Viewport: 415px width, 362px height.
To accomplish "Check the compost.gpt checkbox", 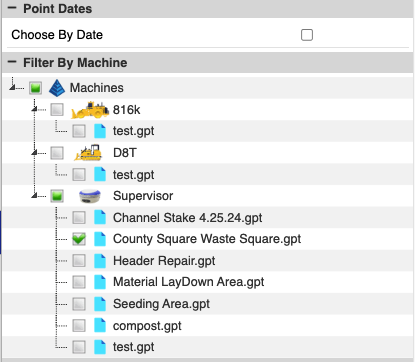I will pyautogui.click(x=79, y=325).
